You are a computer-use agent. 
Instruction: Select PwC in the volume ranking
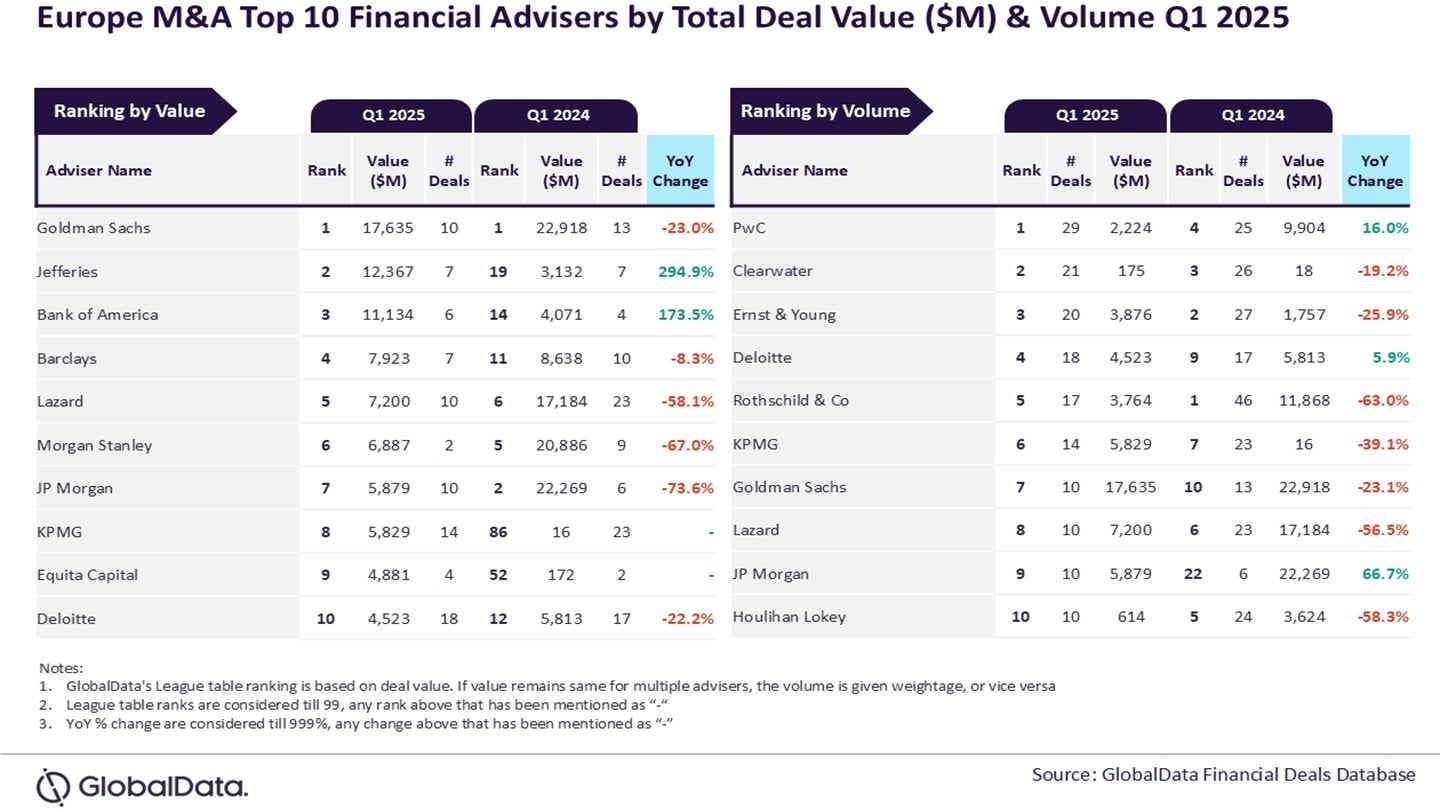click(x=748, y=228)
